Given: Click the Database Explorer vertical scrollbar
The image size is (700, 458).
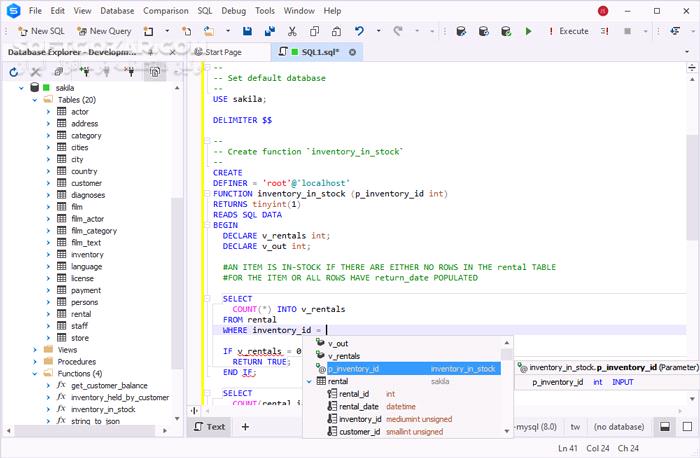Looking at the screenshot, I should 177,283.
